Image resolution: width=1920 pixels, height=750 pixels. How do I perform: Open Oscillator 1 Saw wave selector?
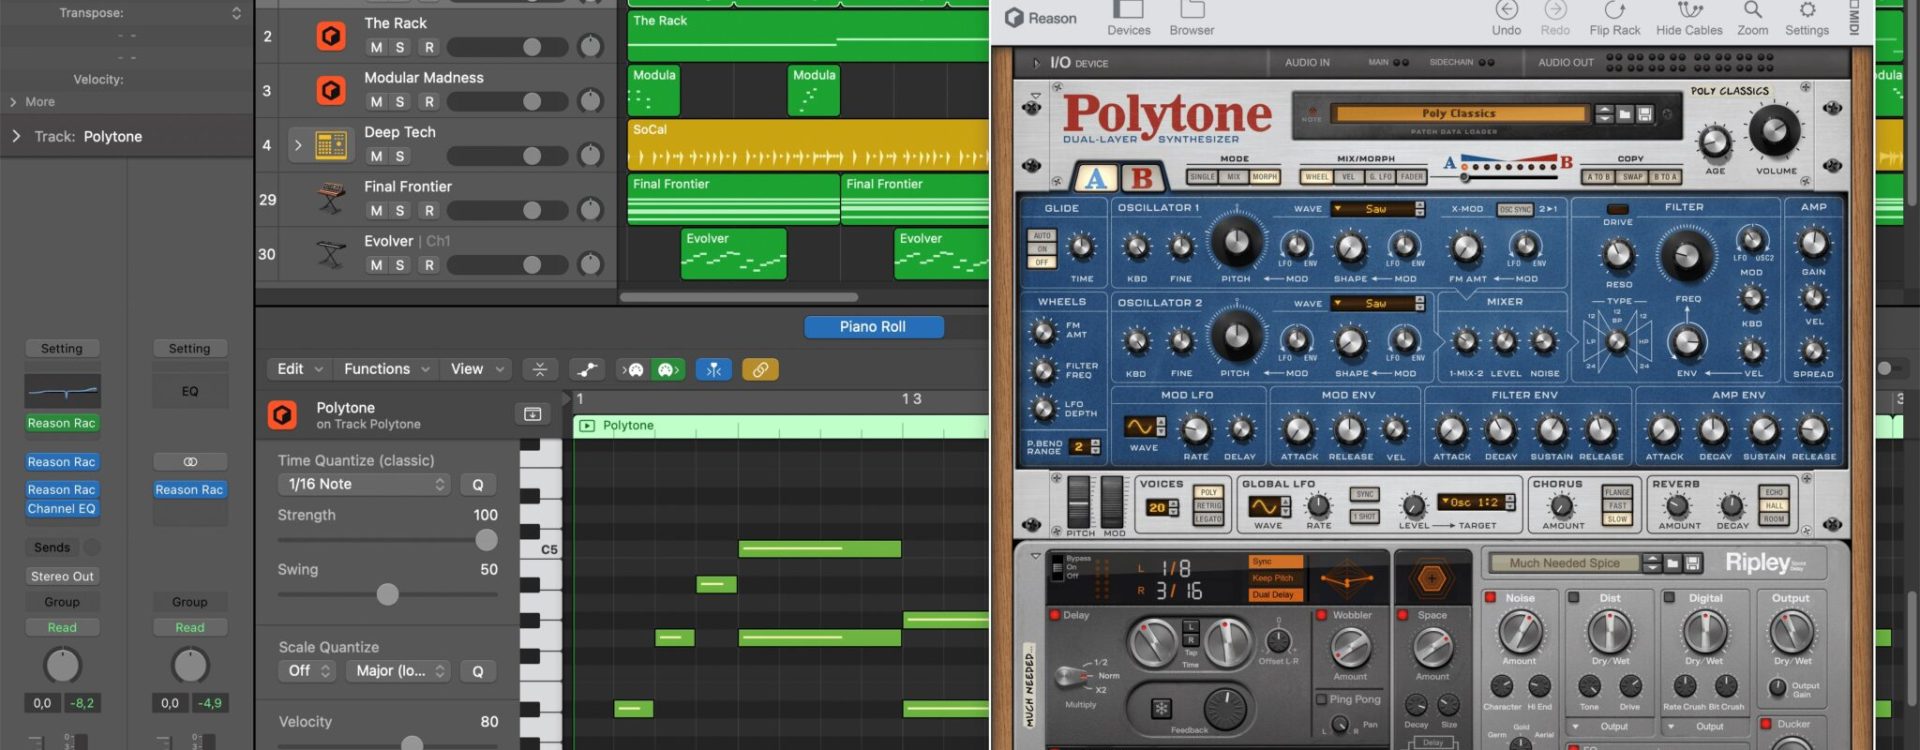1378,209
